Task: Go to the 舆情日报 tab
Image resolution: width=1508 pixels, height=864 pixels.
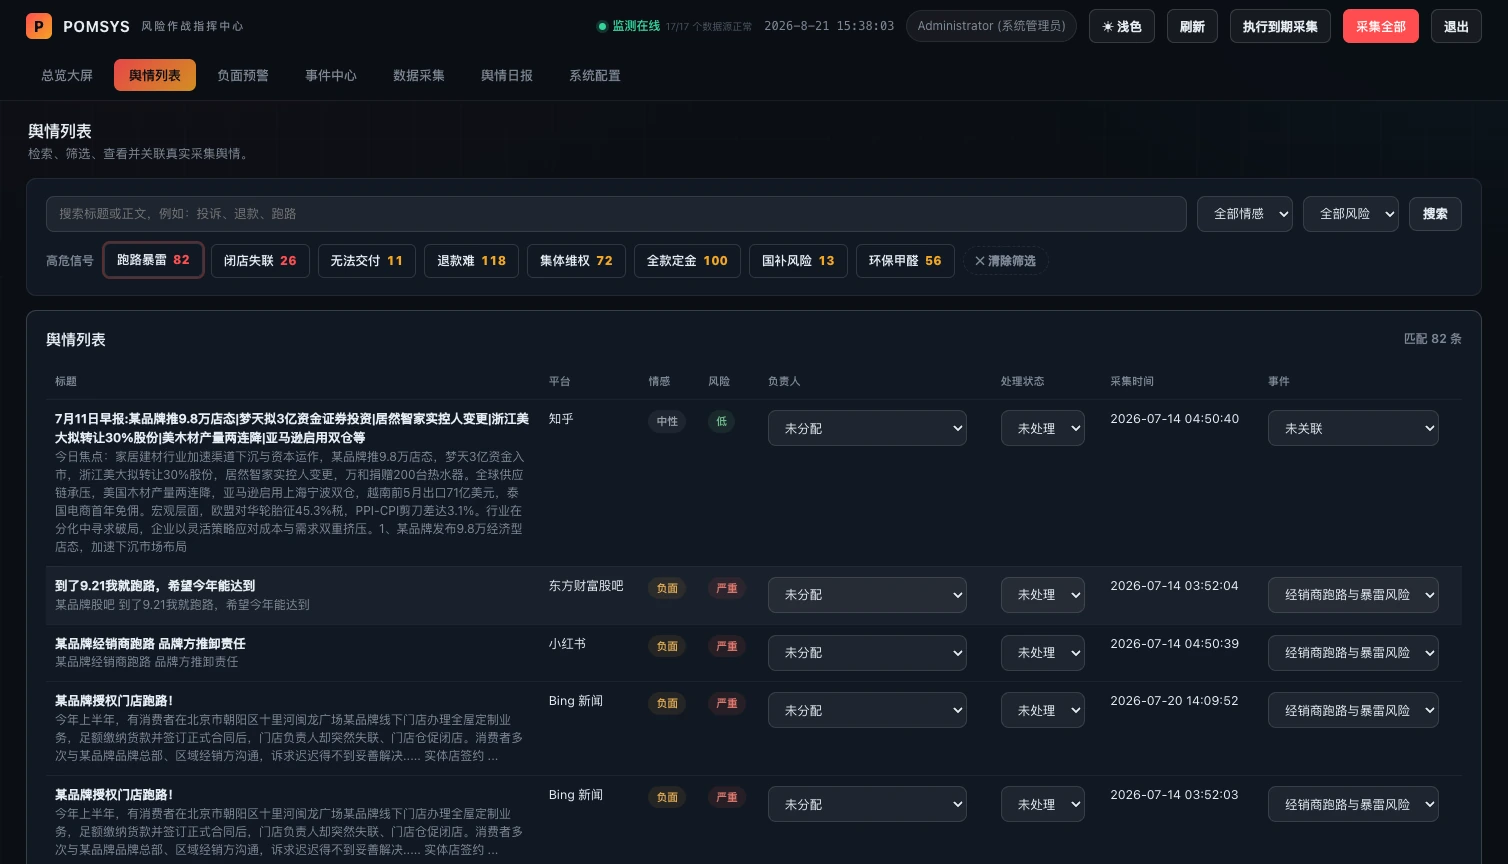Action: [x=507, y=75]
